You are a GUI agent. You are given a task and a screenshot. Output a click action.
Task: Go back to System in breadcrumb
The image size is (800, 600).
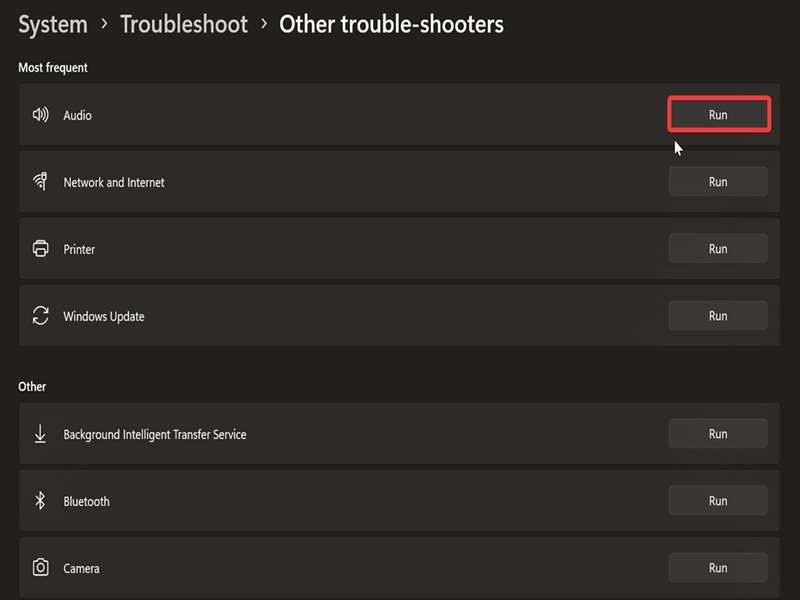[53, 24]
